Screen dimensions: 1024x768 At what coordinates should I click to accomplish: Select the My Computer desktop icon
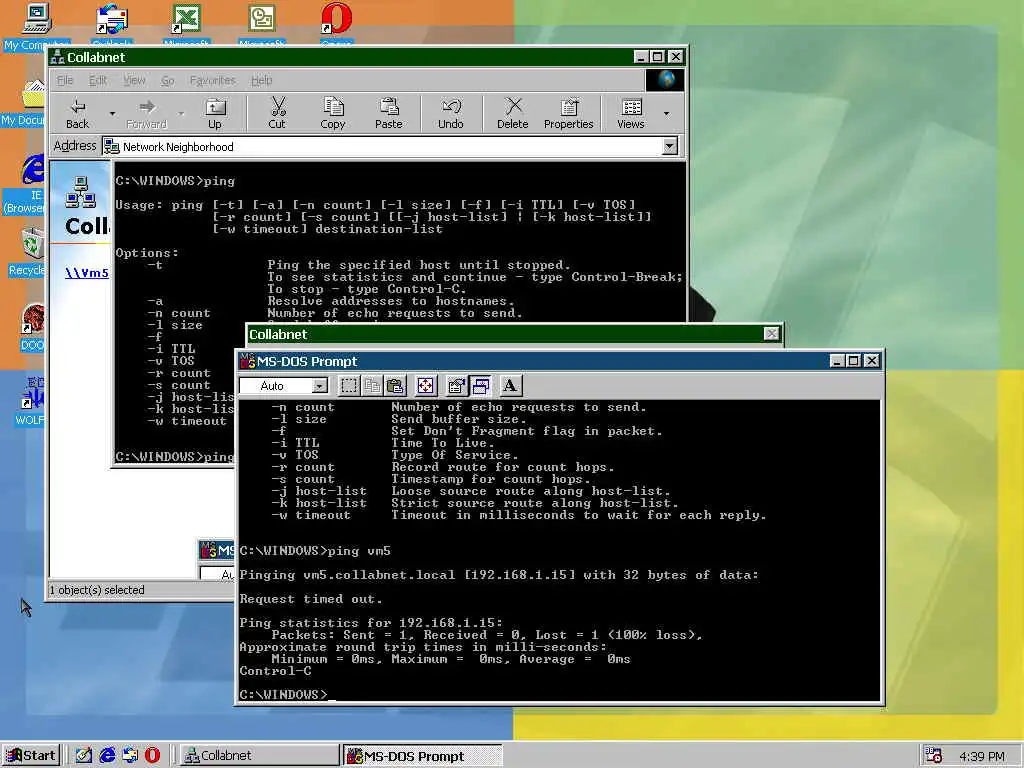[36, 27]
